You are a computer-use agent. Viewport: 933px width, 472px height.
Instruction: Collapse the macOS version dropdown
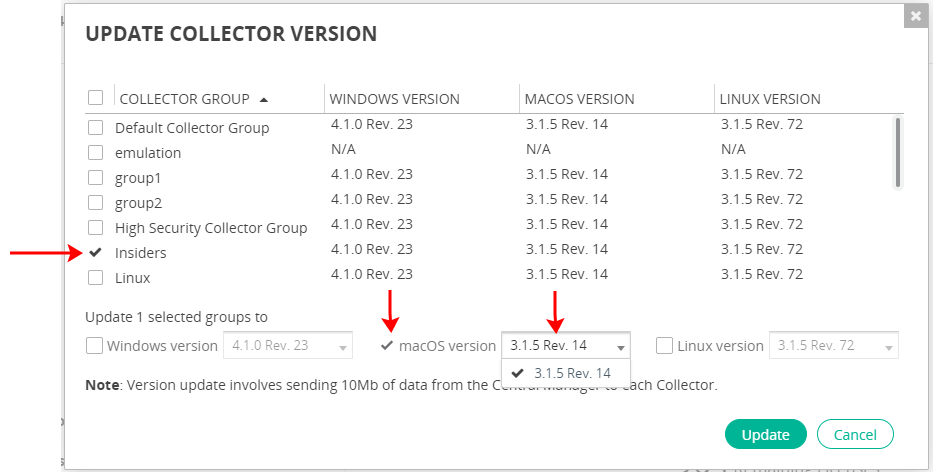pos(566,346)
